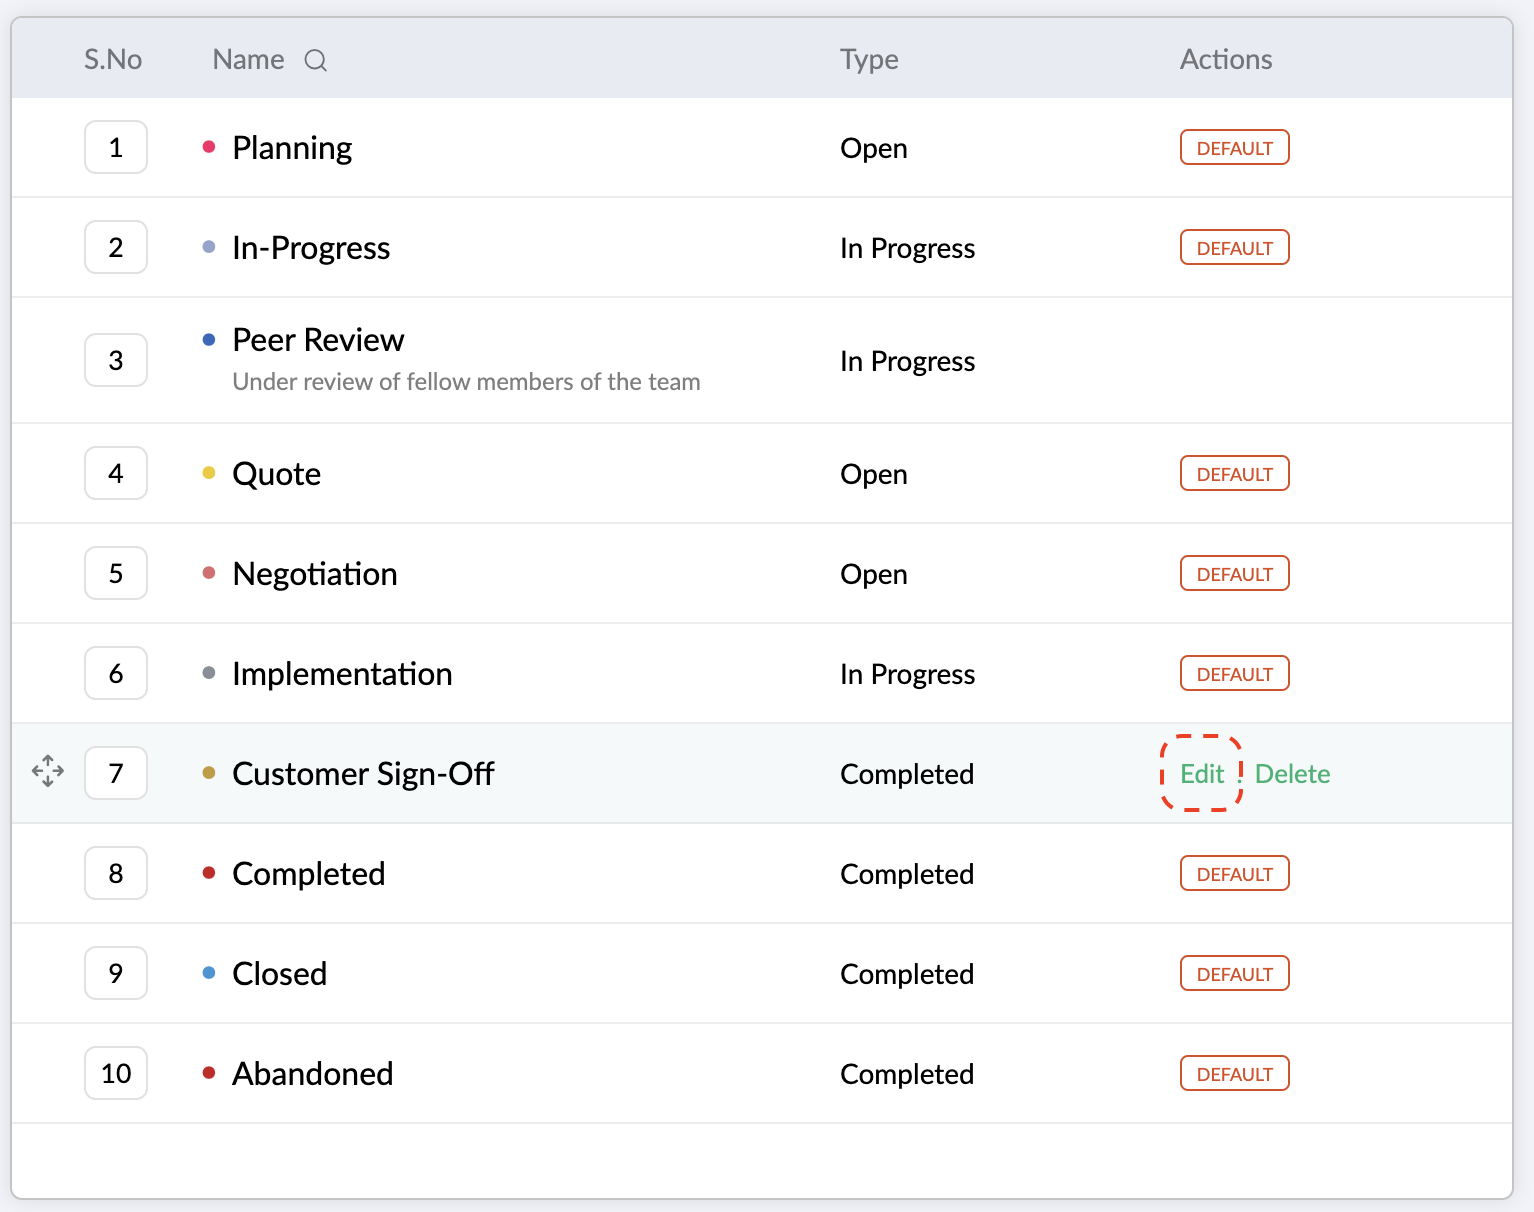Click the DEFAULT badge on the Planning row
Screen dimensions: 1534x1212
coord(1235,148)
